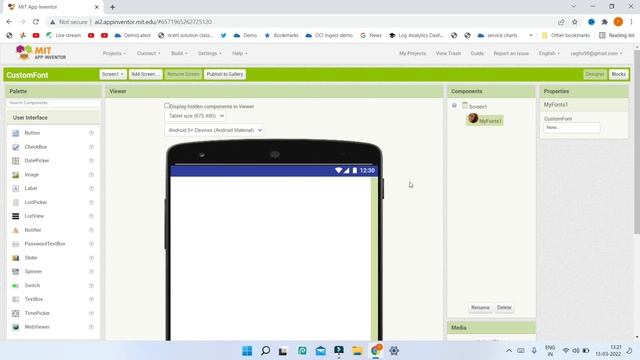Open Windows Start menu
Screen dimensions: 640x360
click(x=247, y=351)
